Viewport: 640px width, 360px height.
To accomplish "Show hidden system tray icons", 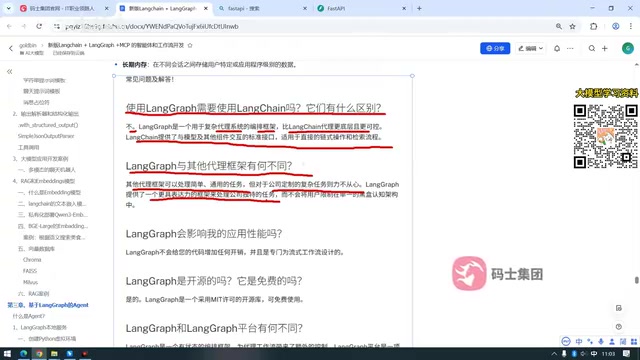I will [x=554, y=353].
